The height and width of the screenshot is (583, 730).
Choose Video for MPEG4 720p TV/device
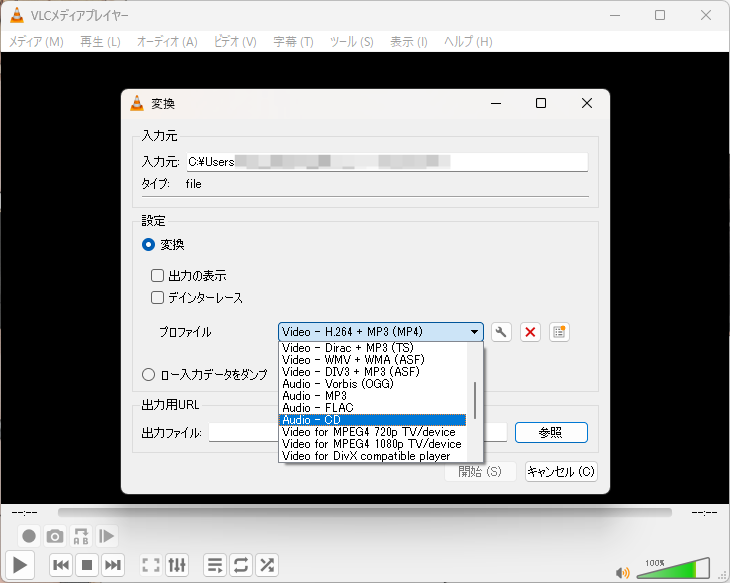pyautogui.click(x=372, y=432)
